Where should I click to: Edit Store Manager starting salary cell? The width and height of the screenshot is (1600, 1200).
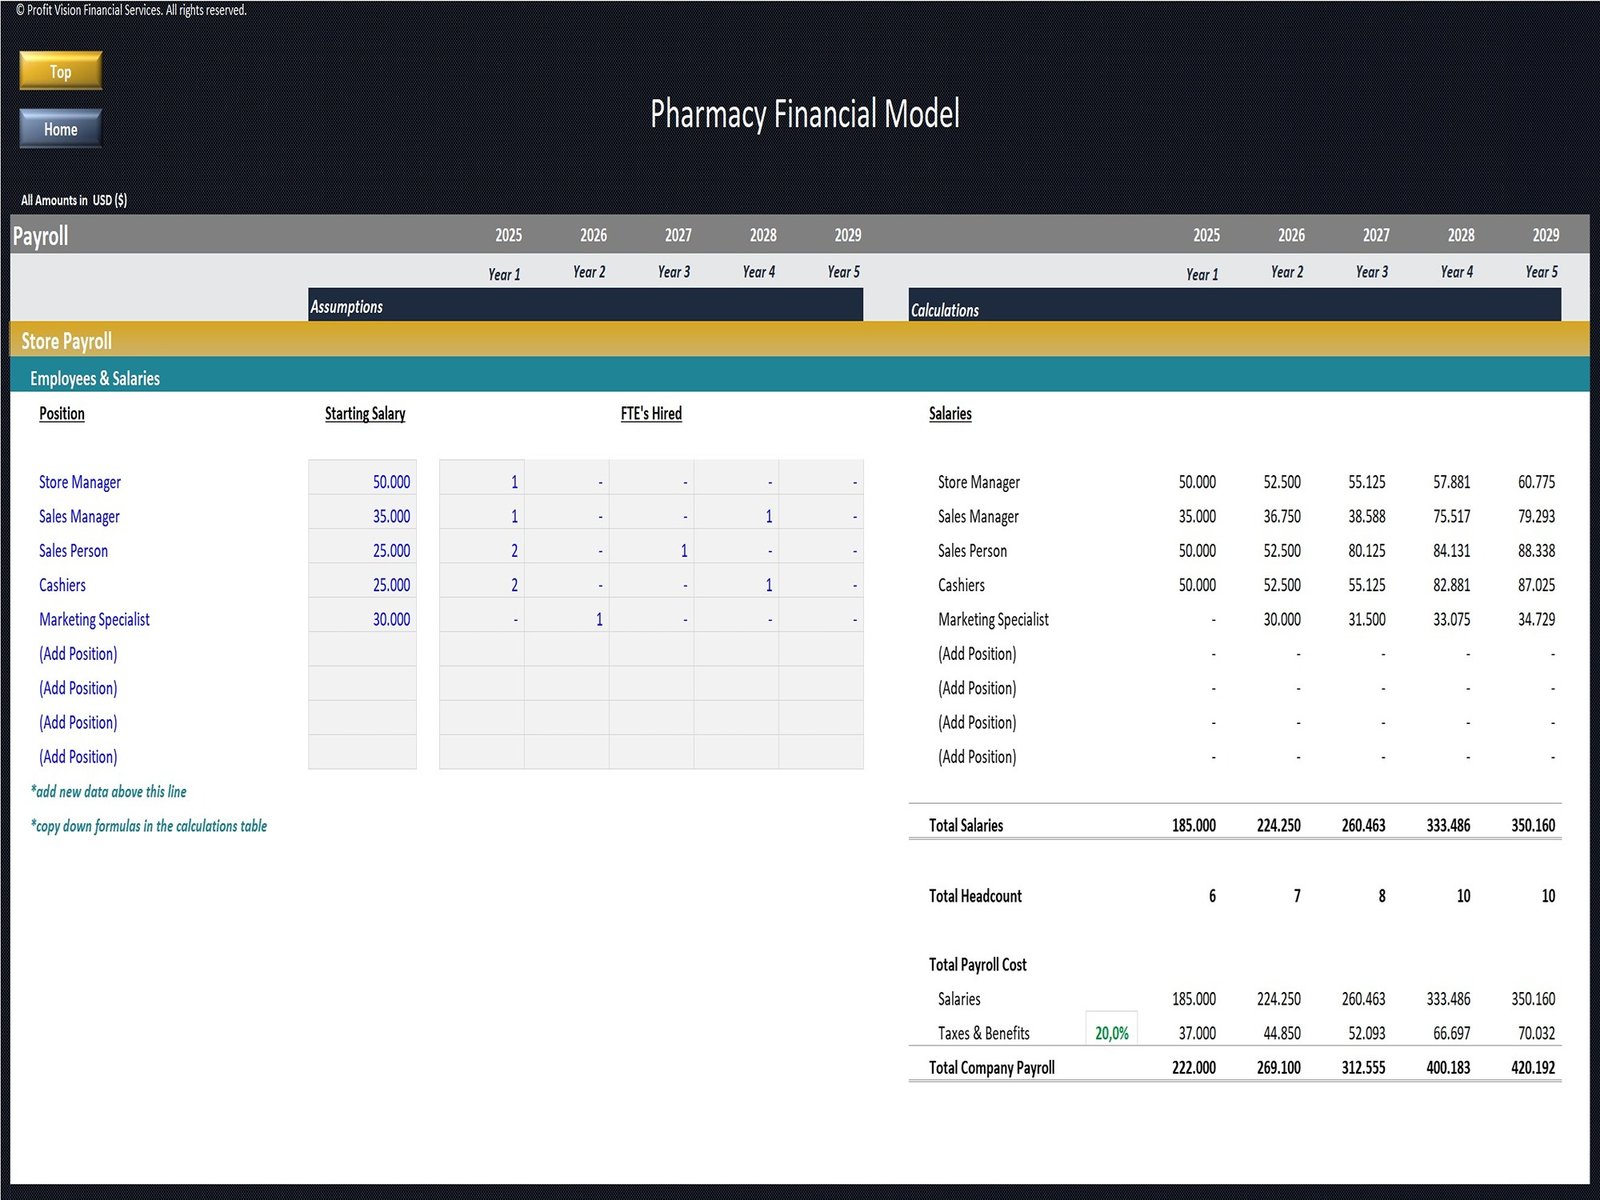click(x=363, y=482)
